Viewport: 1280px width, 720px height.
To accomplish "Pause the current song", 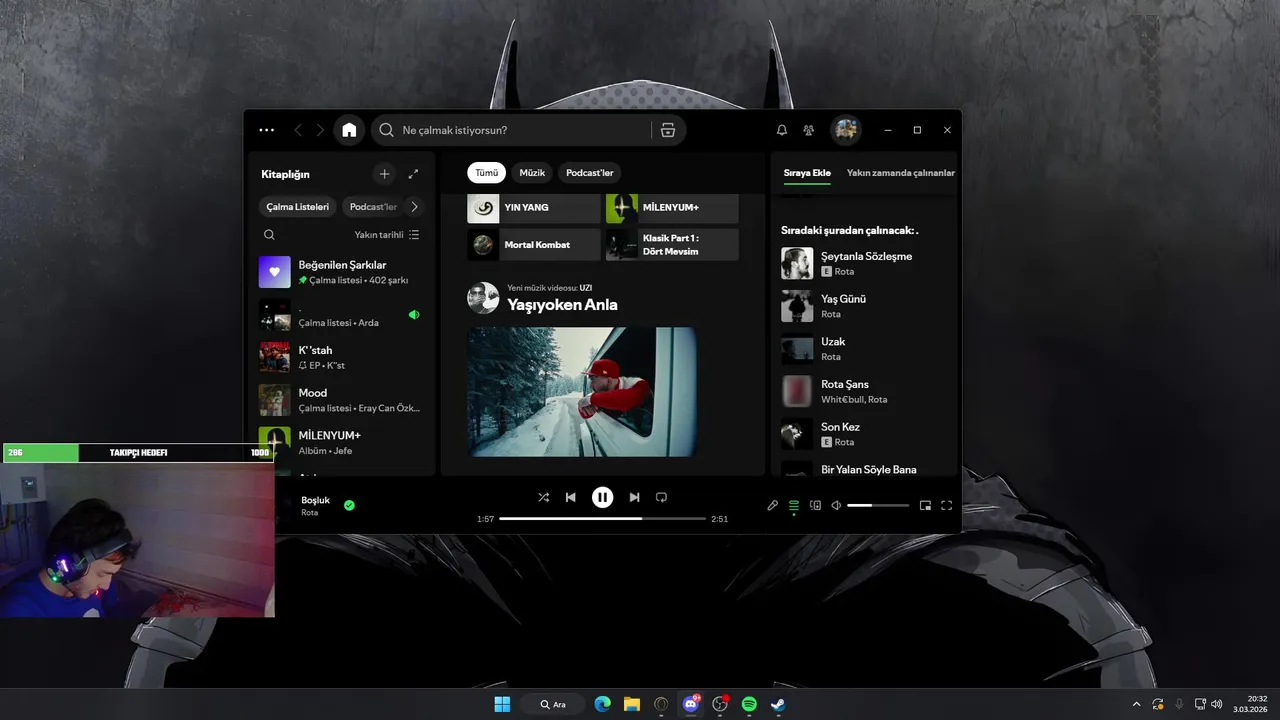I will tap(602, 497).
